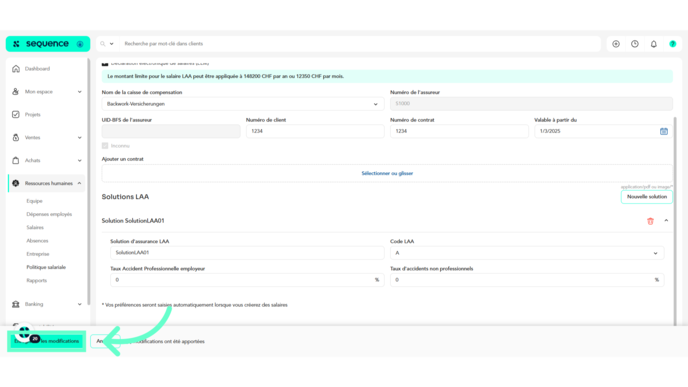Open Dépenses employés submenu item

click(49, 214)
